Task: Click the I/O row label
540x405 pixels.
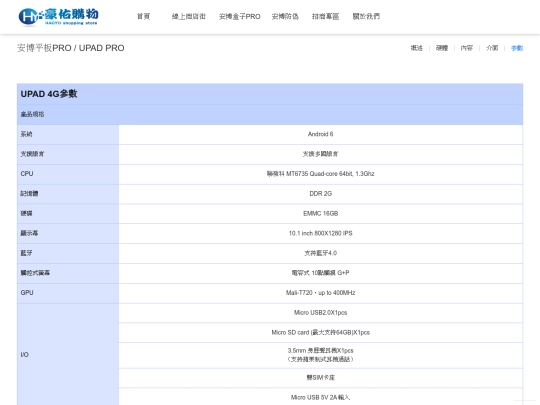Action: coord(25,355)
